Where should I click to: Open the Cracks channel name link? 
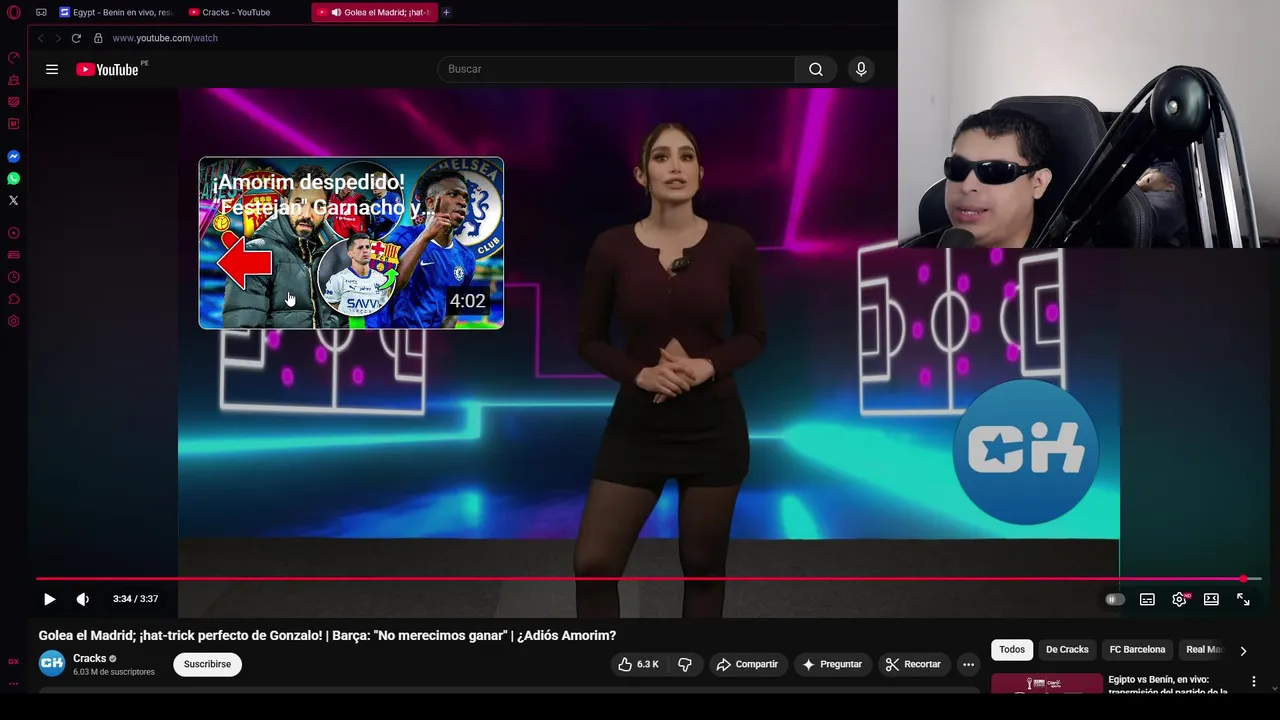point(90,658)
